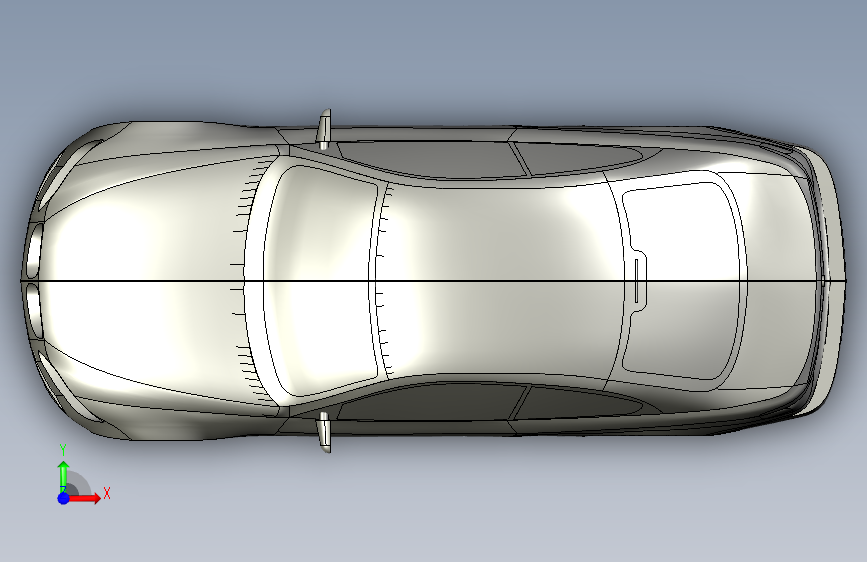Select the lower side mirror of the car
Viewport: 867px width, 562px height.
(324, 432)
